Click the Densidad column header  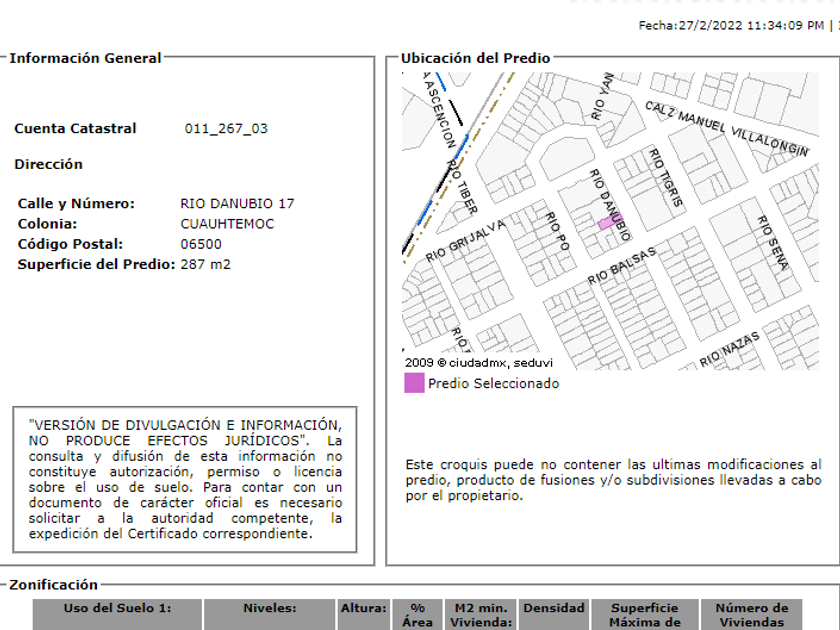[x=554, y=614]
